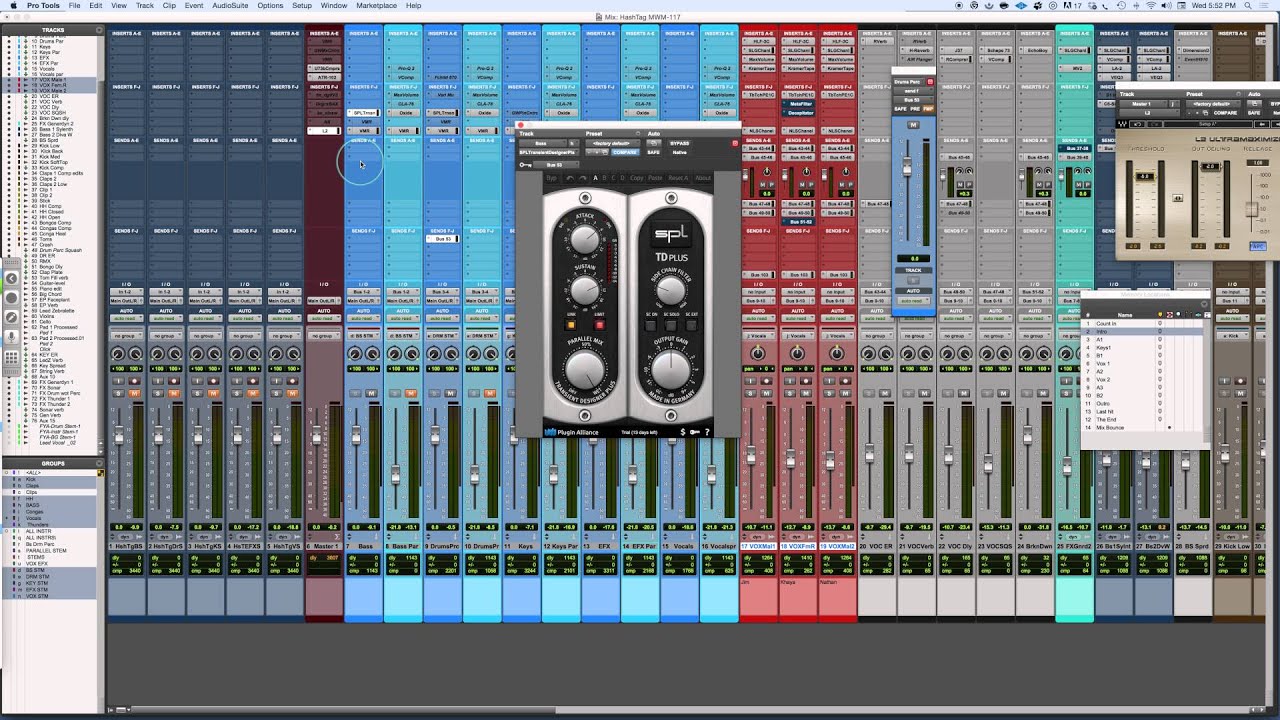Click the microphone icon on the floating side toolbar

(11, 336)
